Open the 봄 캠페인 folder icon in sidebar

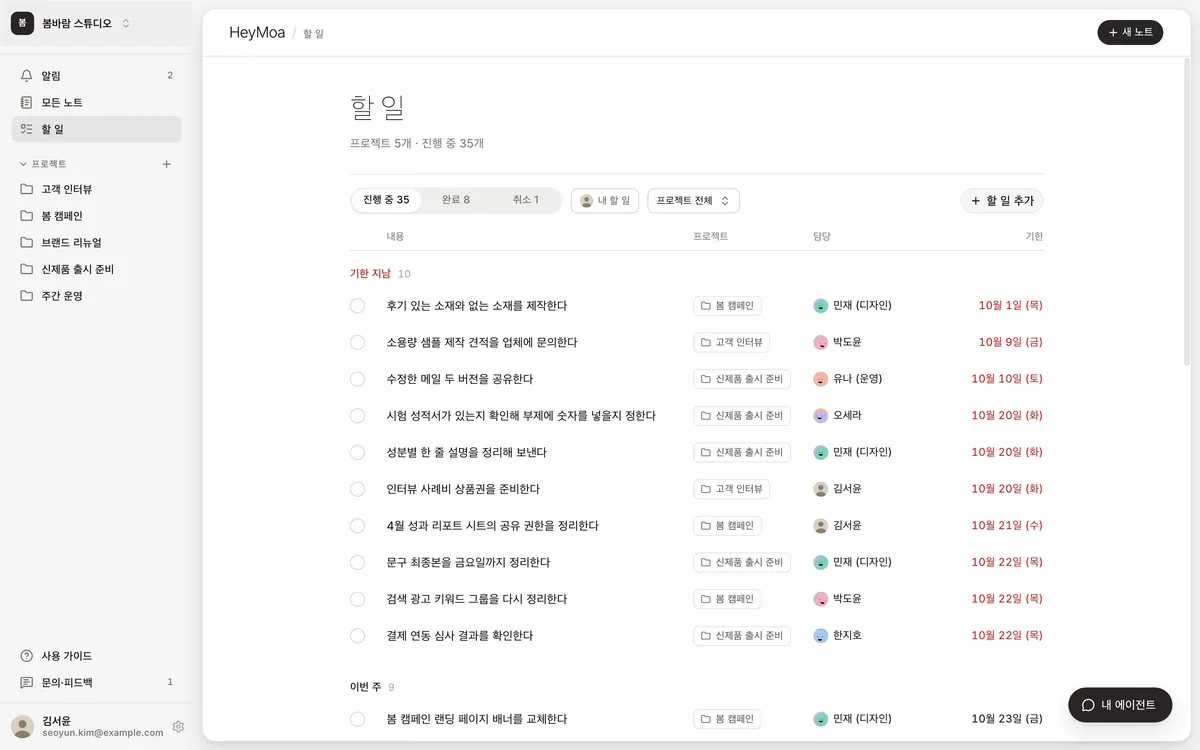(x=27, y=216)
